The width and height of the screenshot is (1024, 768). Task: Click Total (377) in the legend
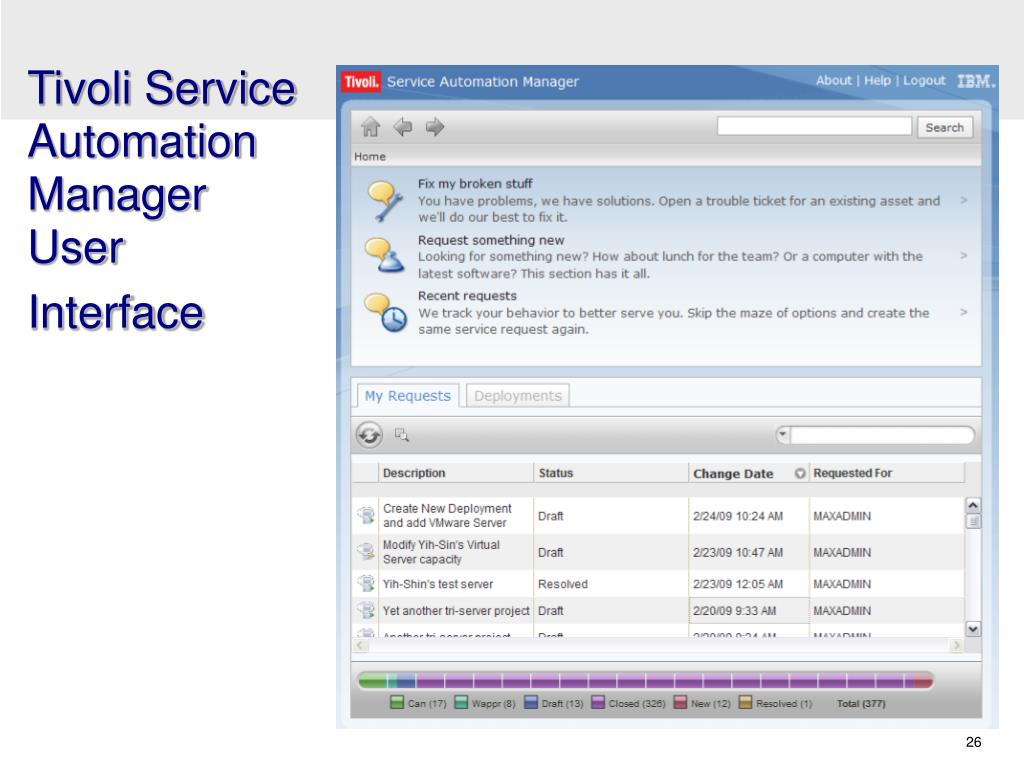click(x=861, y=703)
